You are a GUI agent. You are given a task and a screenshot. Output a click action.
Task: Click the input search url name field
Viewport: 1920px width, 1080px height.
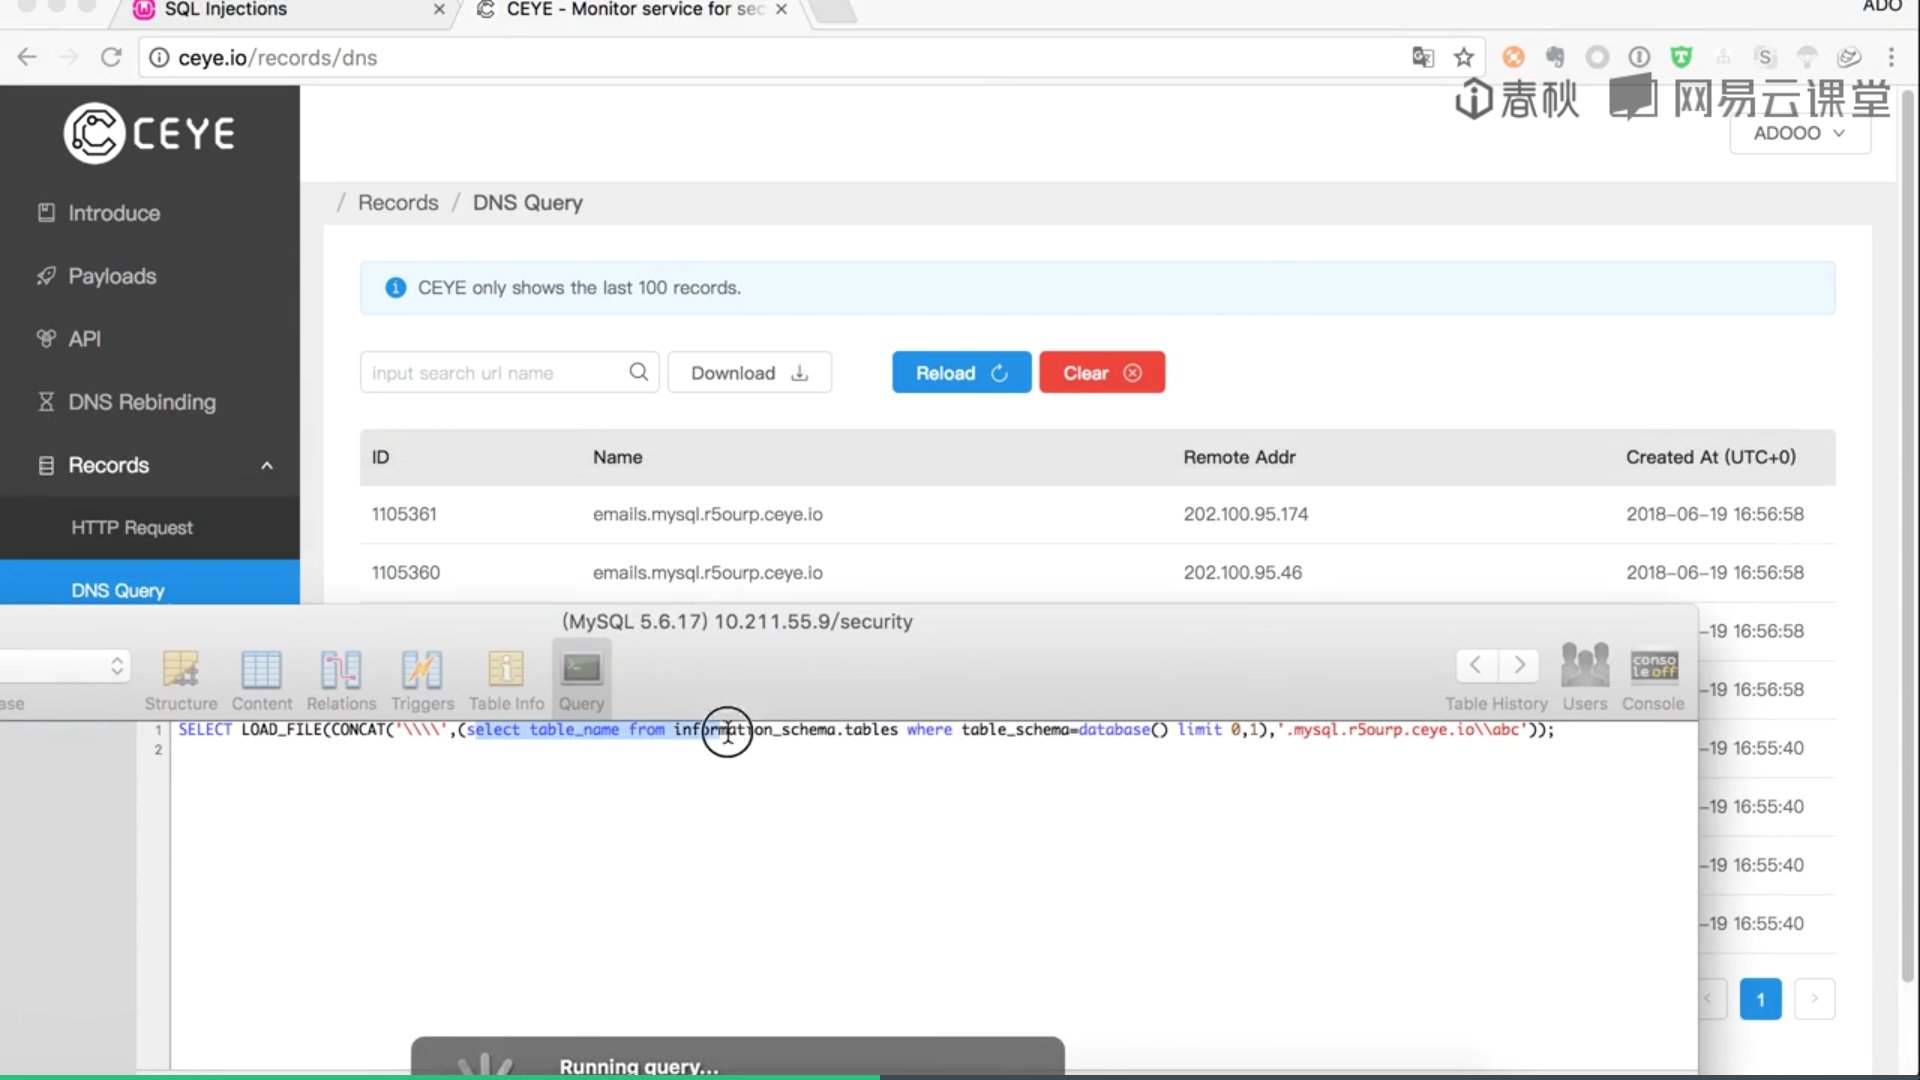tap(495, 372)
